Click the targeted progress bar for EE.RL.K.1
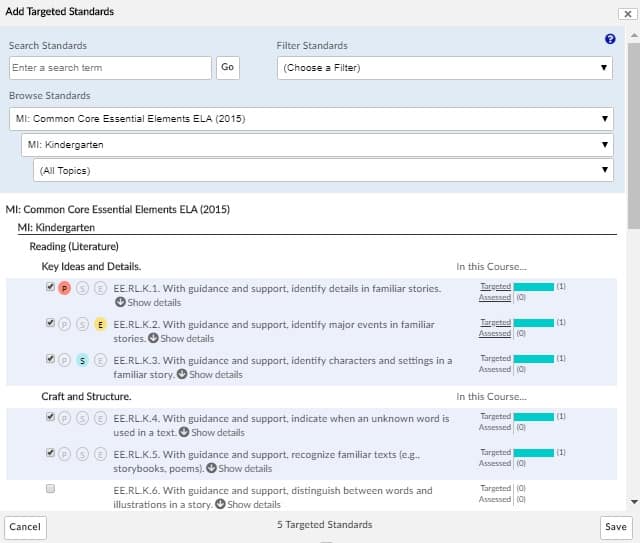The image size is (640, 543). point(534,287)
